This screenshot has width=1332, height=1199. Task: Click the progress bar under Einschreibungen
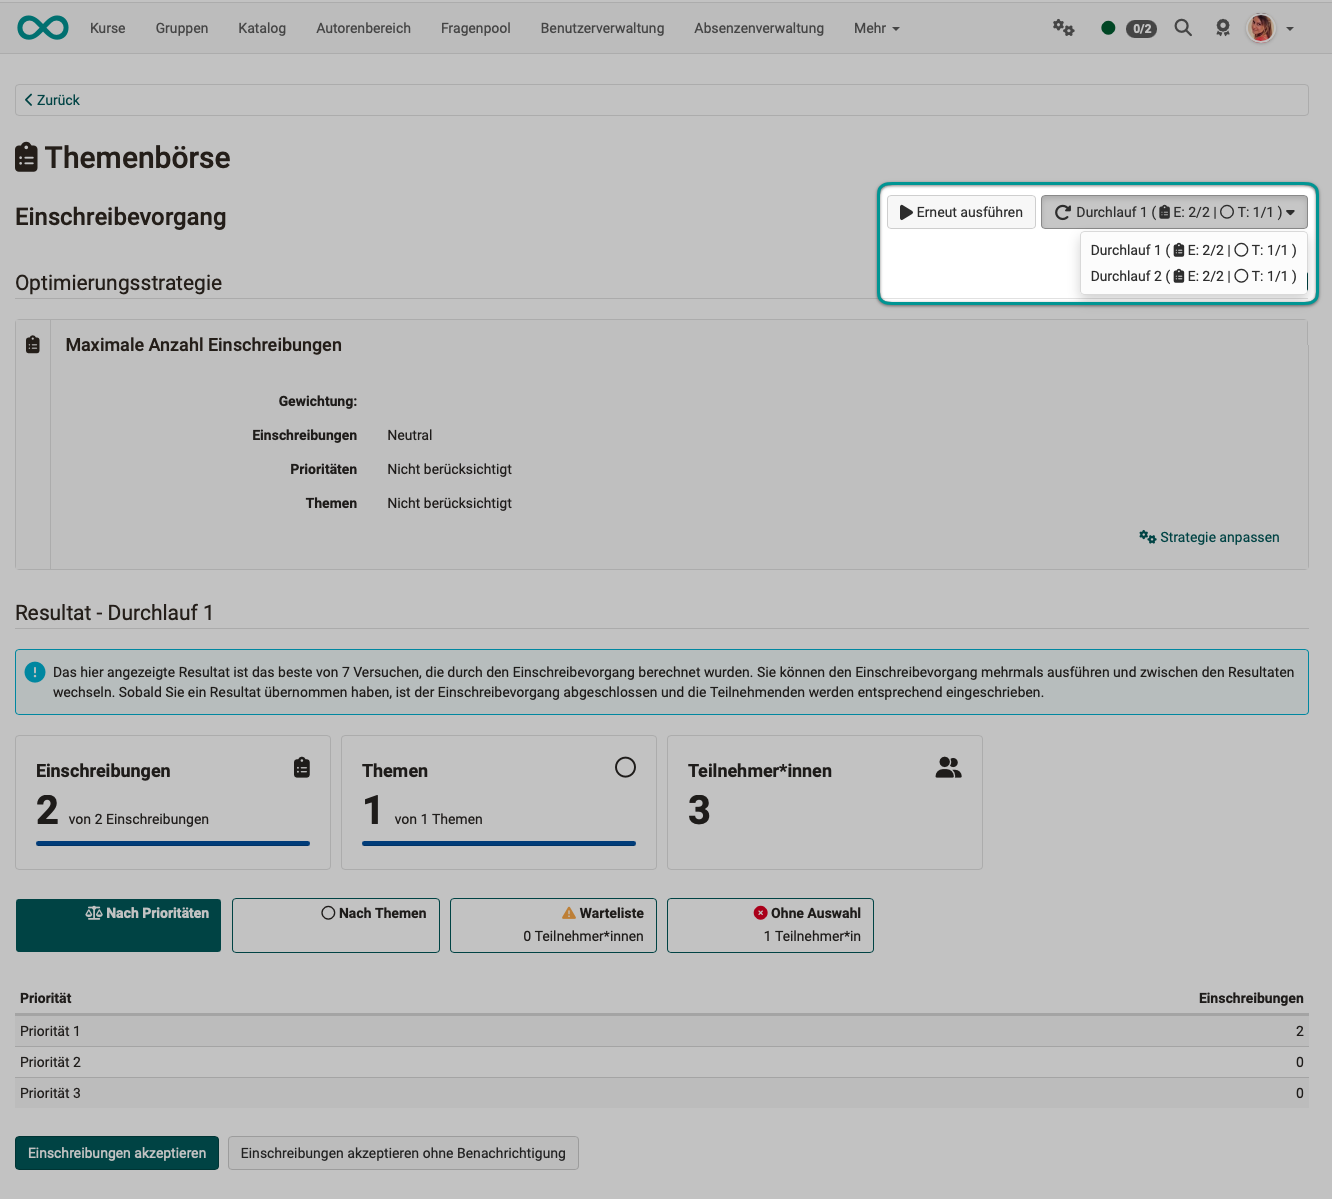click(x=172, y=843)
